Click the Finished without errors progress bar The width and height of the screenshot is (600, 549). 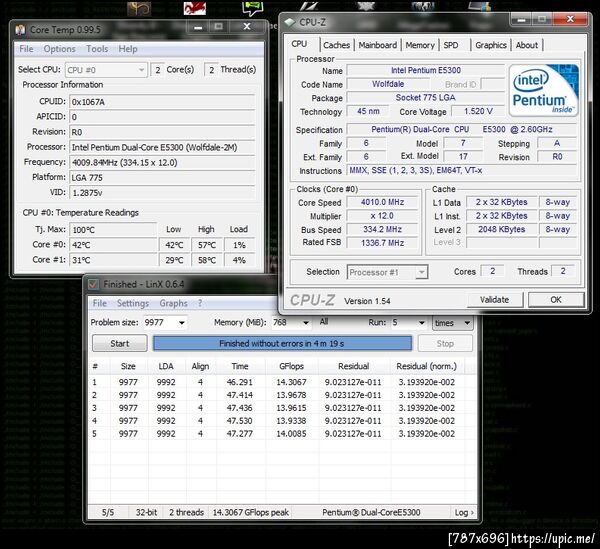tap(282, 344)
